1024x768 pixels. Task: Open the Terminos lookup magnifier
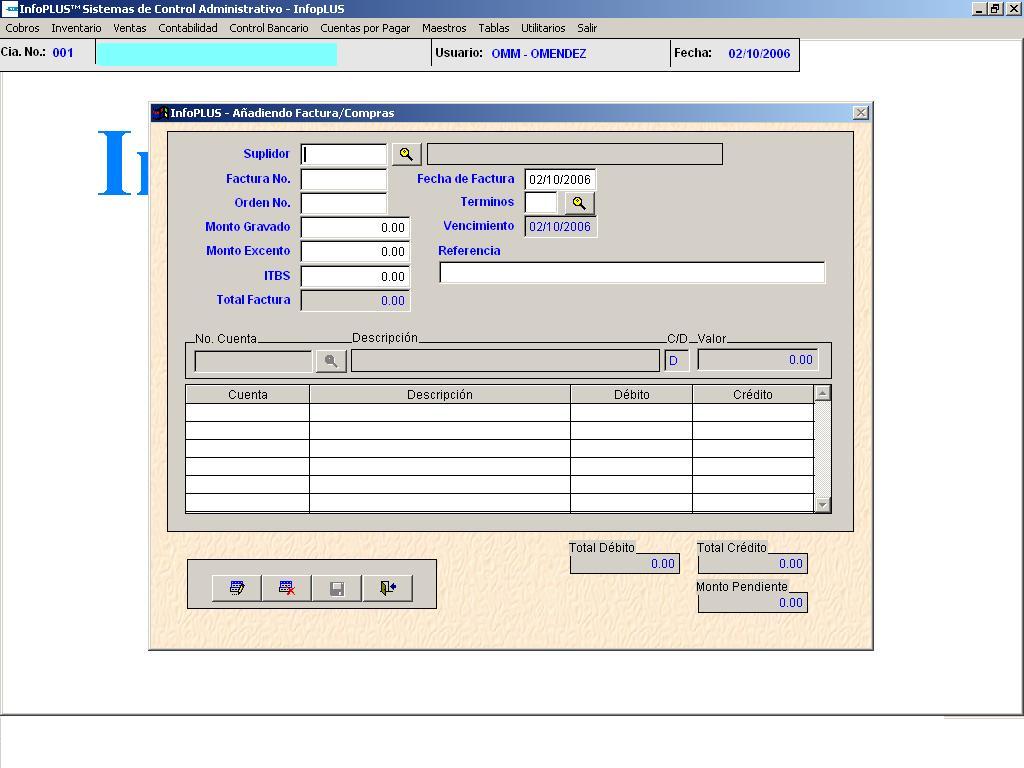(x=579, y=203)
